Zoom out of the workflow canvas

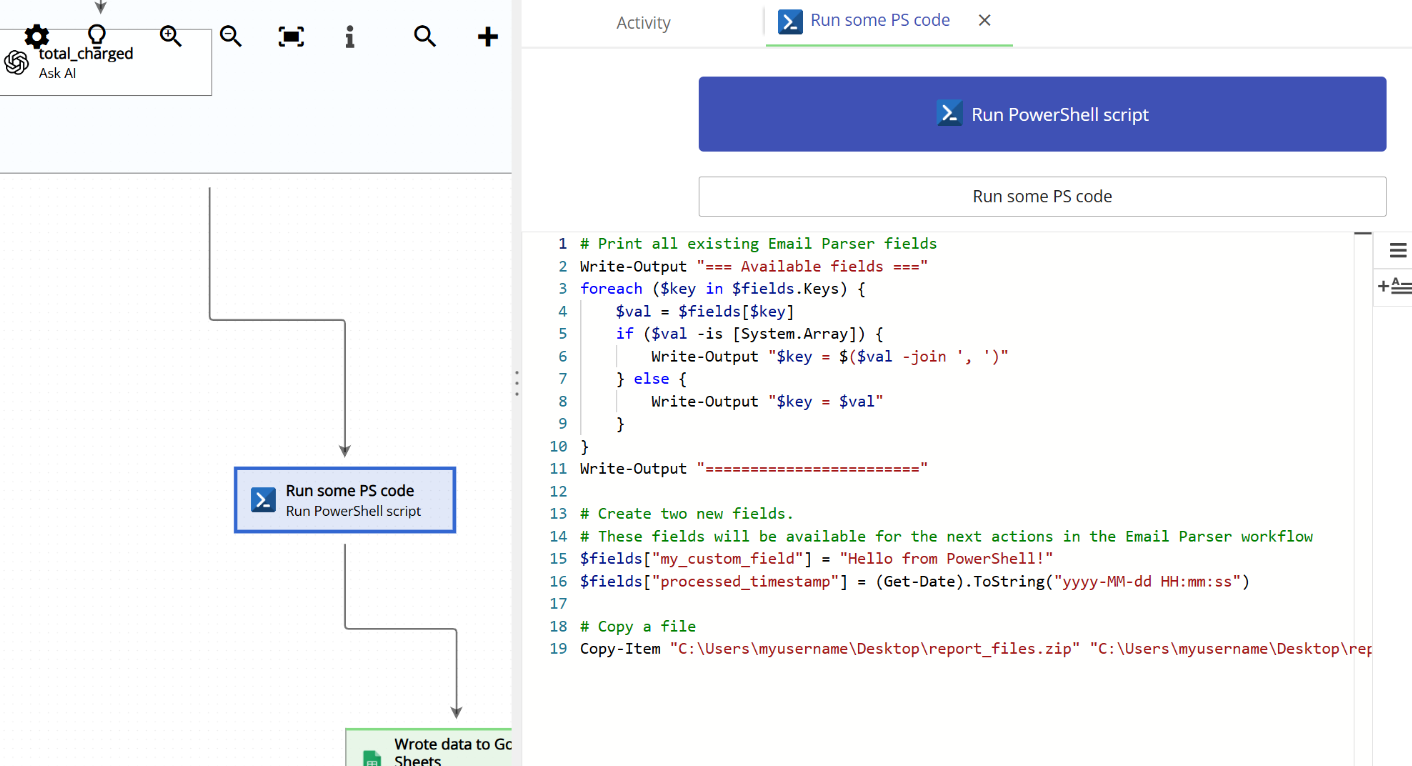tap(230, 36)
